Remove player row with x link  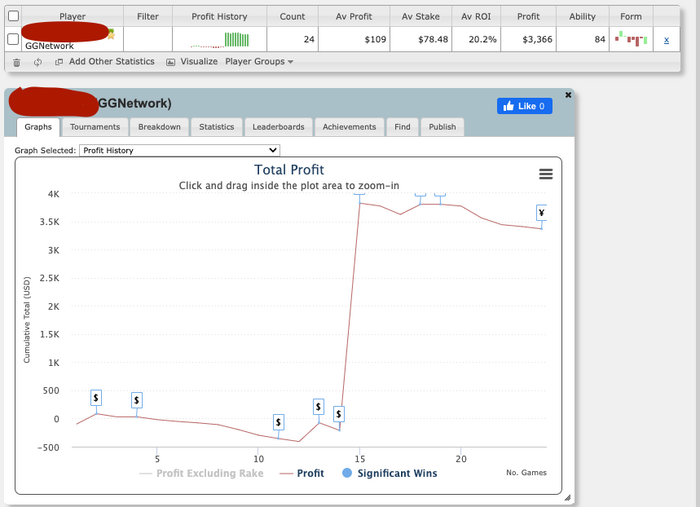(x=666, y=40)
